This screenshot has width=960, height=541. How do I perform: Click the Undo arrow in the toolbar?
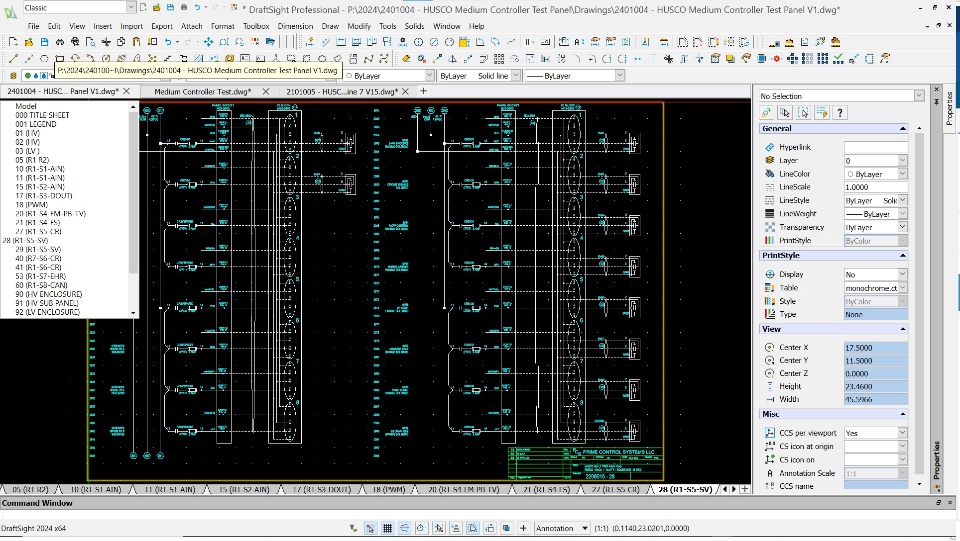click(x=166, y=42)
